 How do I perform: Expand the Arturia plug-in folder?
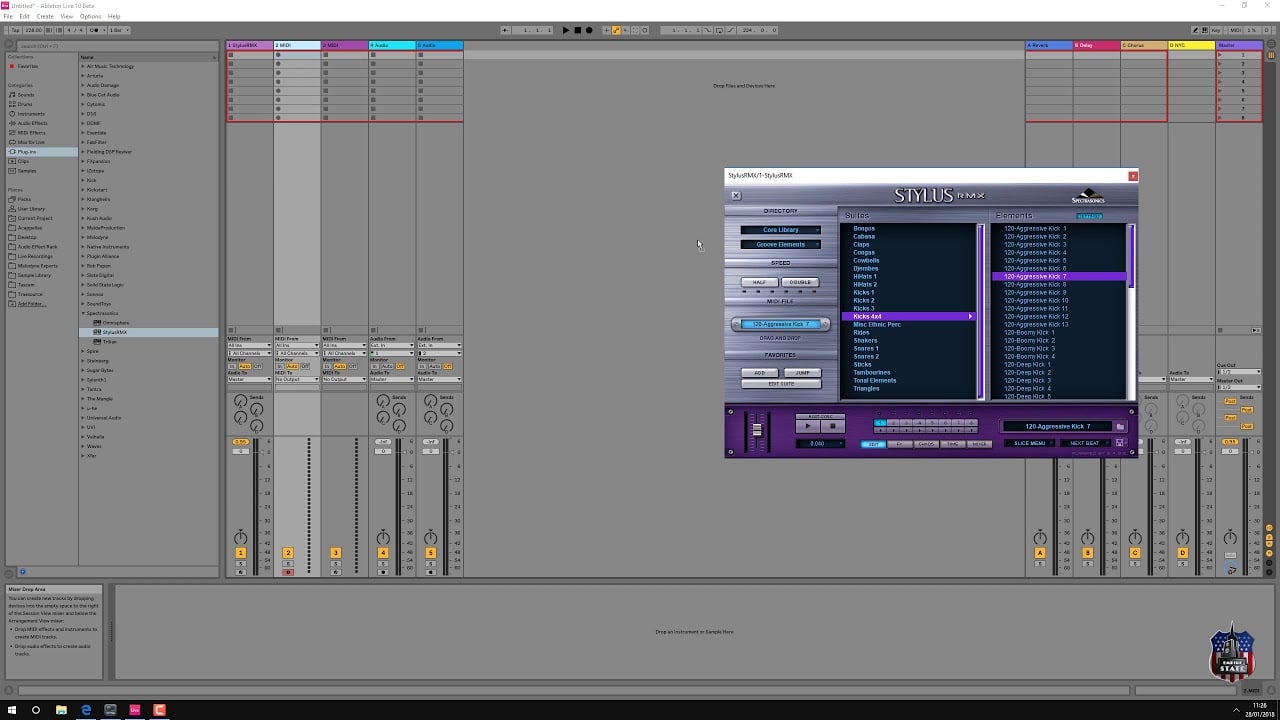(x=83, y=76)
